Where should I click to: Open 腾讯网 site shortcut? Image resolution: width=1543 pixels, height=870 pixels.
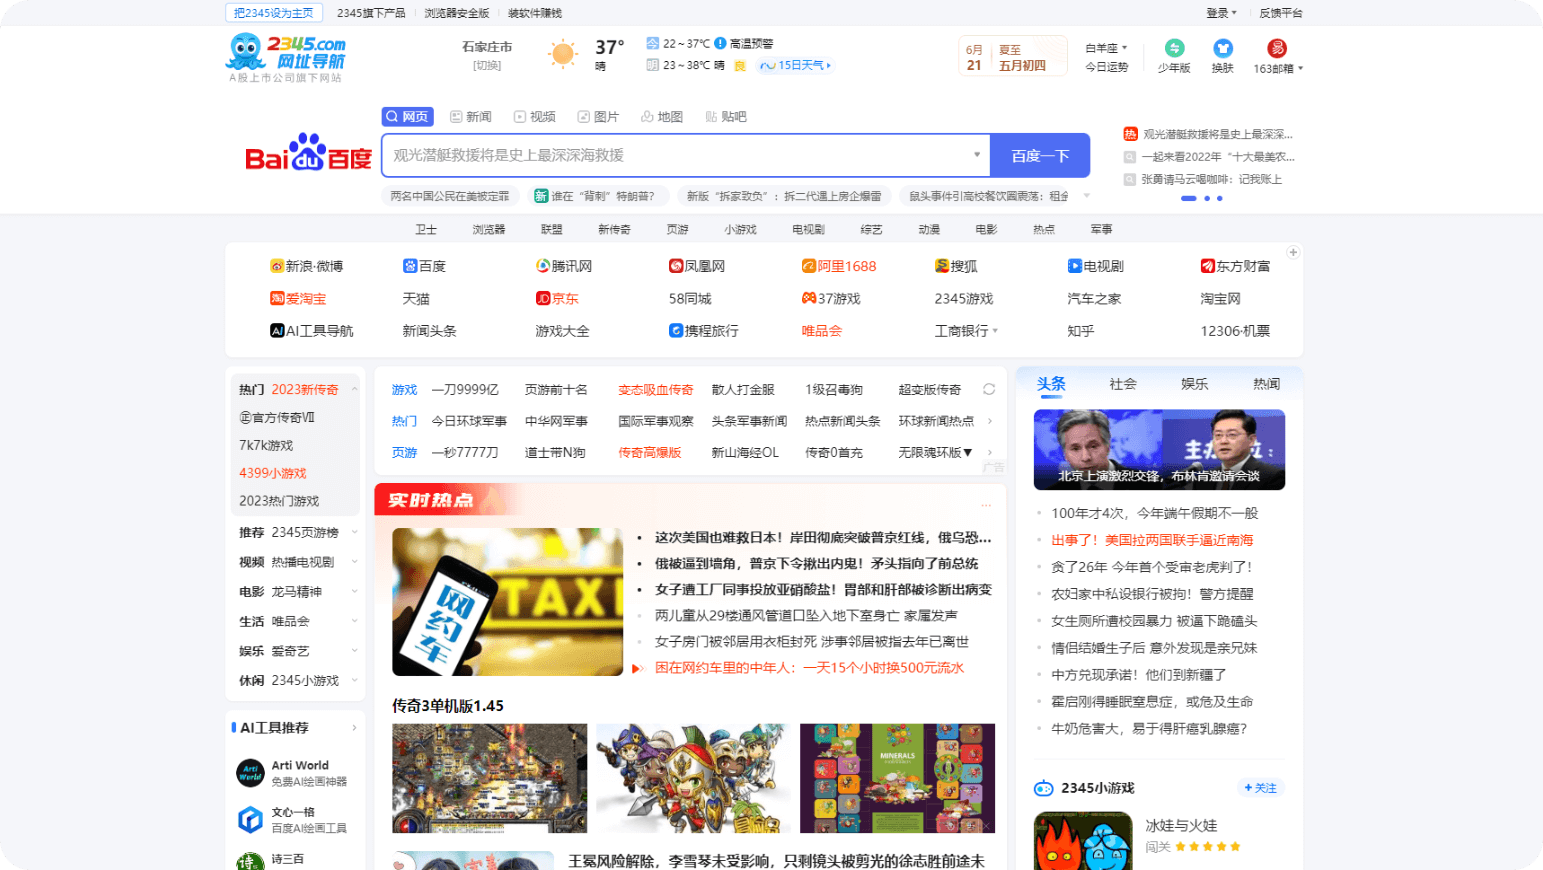[564, 266]
